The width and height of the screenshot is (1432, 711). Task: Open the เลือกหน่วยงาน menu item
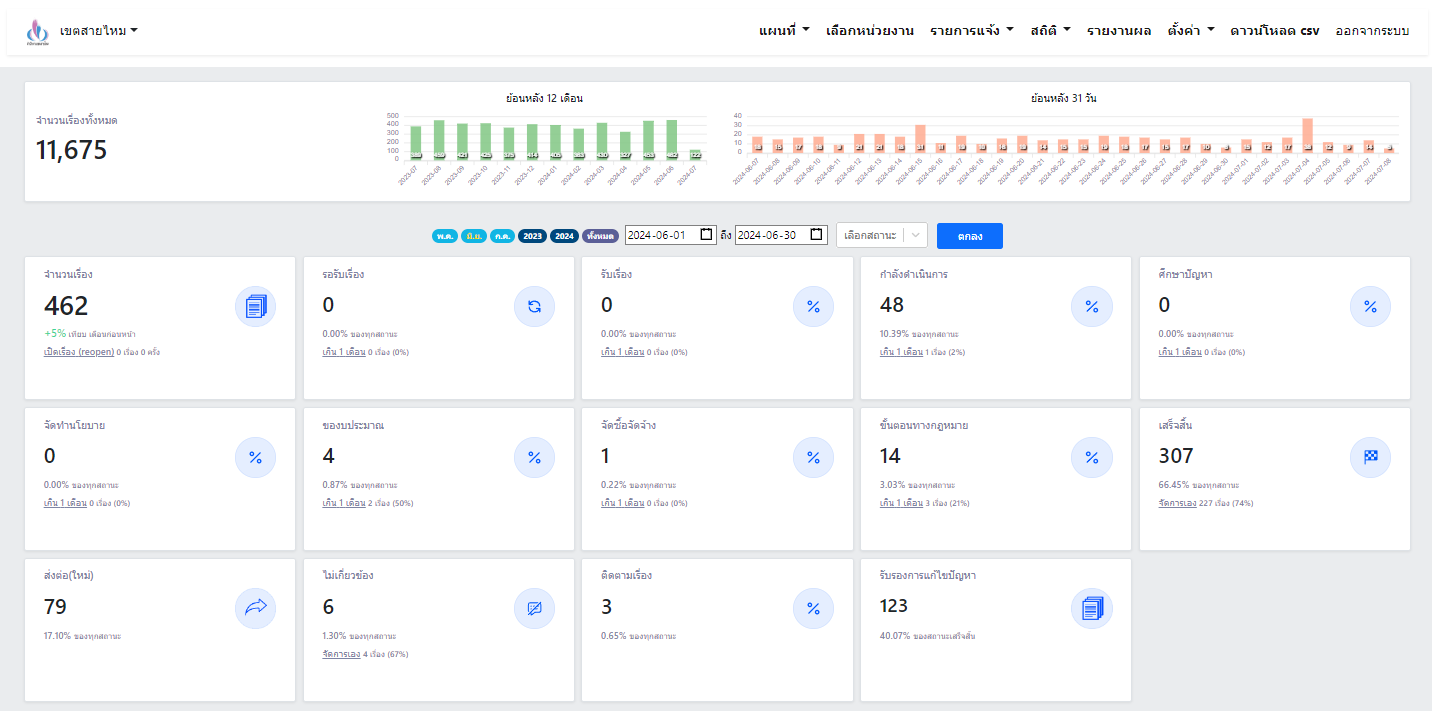[870, 31]
